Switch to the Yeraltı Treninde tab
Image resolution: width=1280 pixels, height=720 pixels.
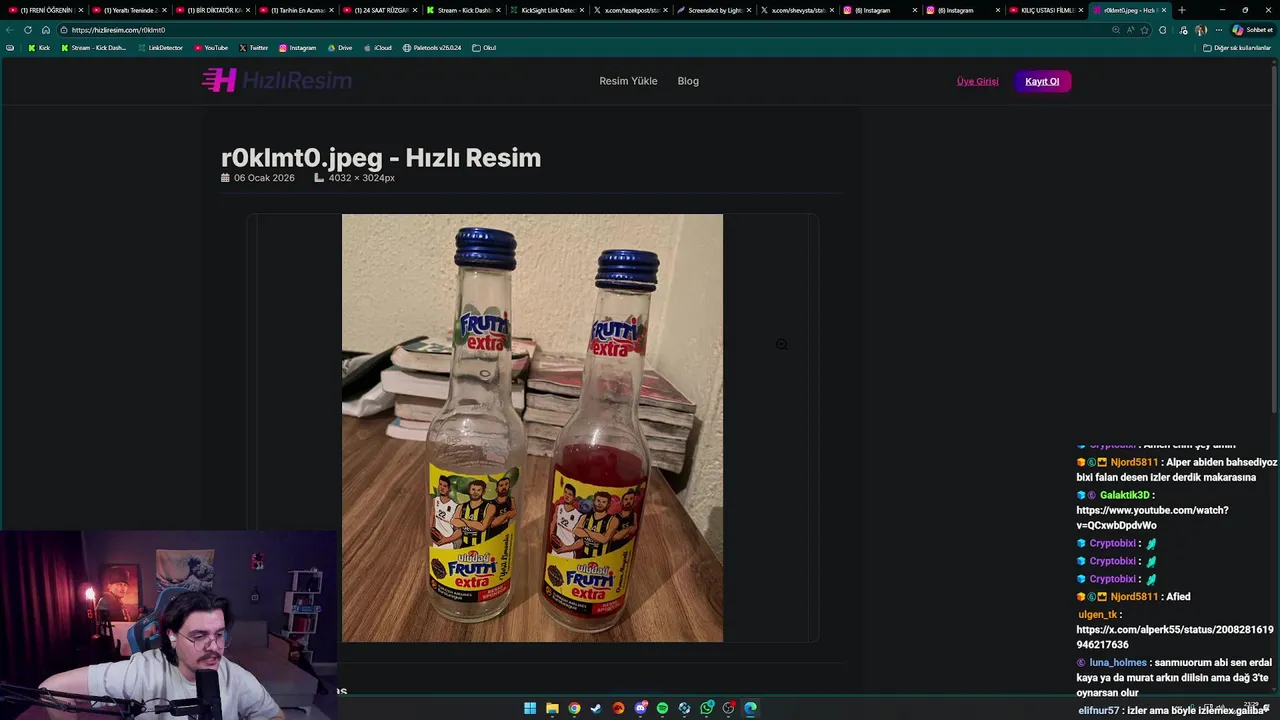point(127,10)
